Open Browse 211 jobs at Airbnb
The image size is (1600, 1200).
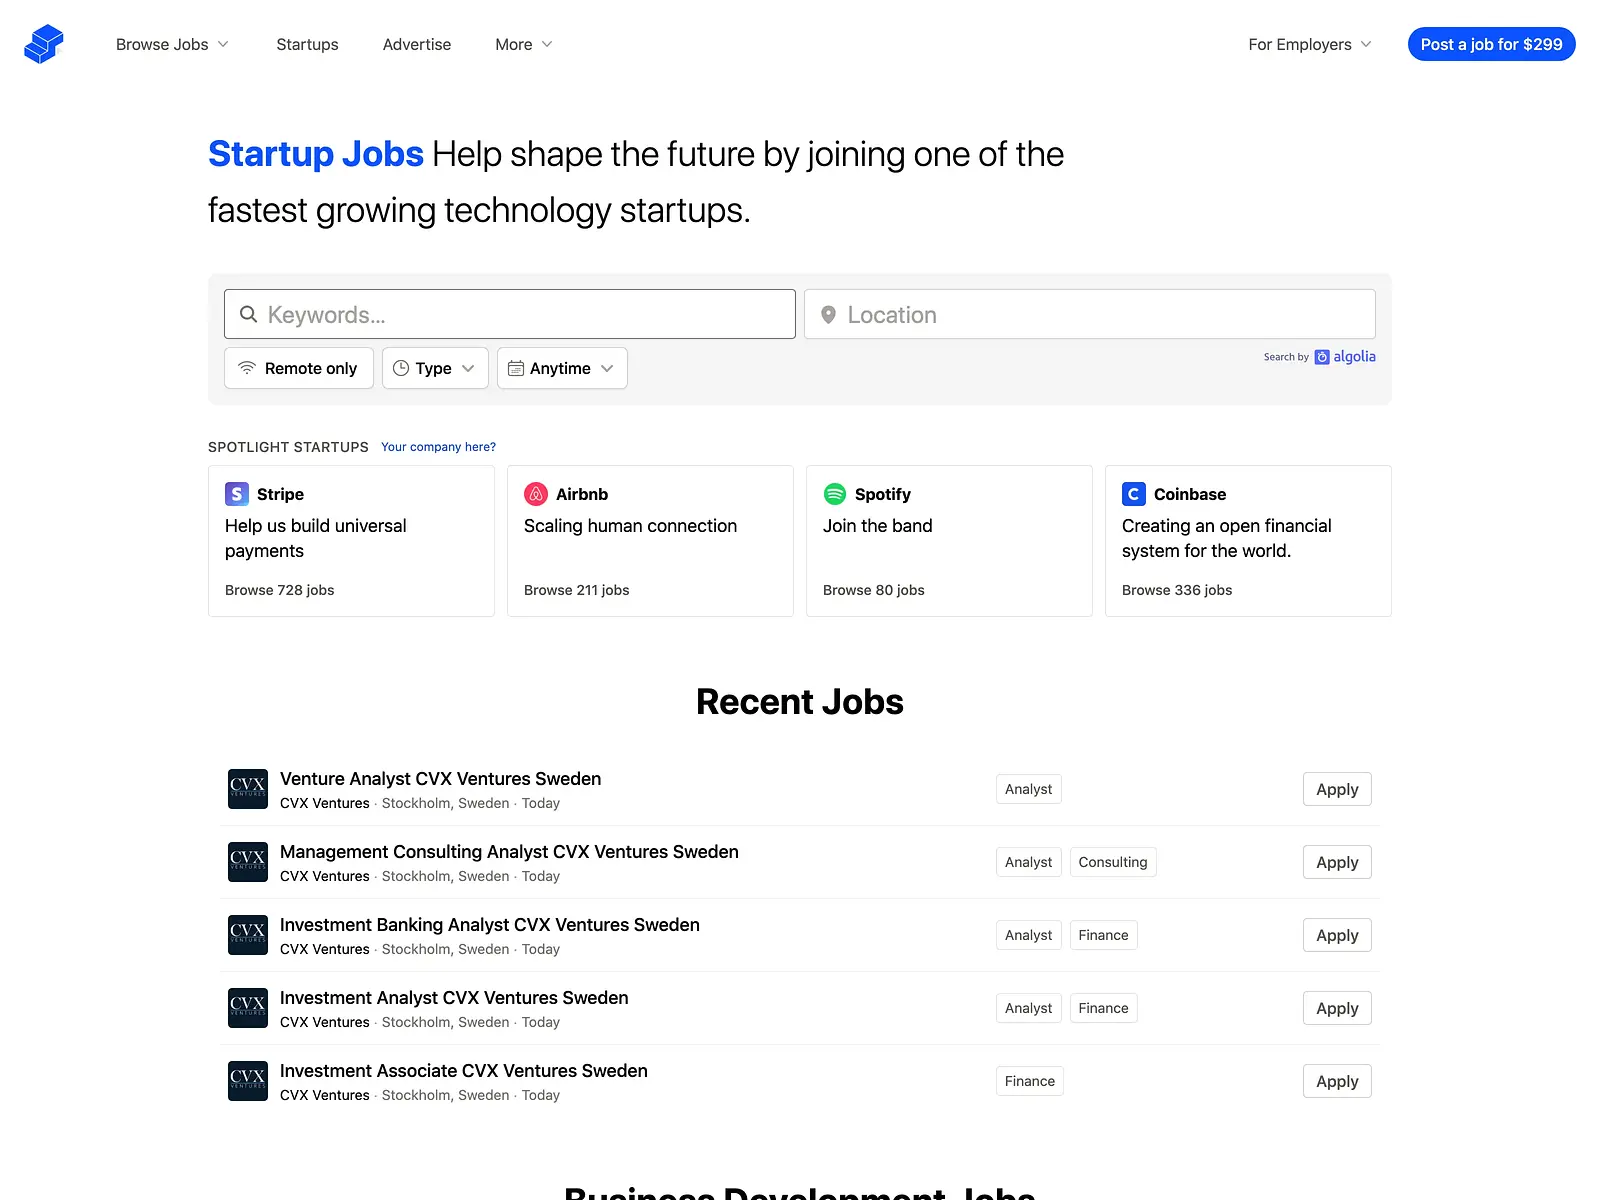(x=577, y=590)
